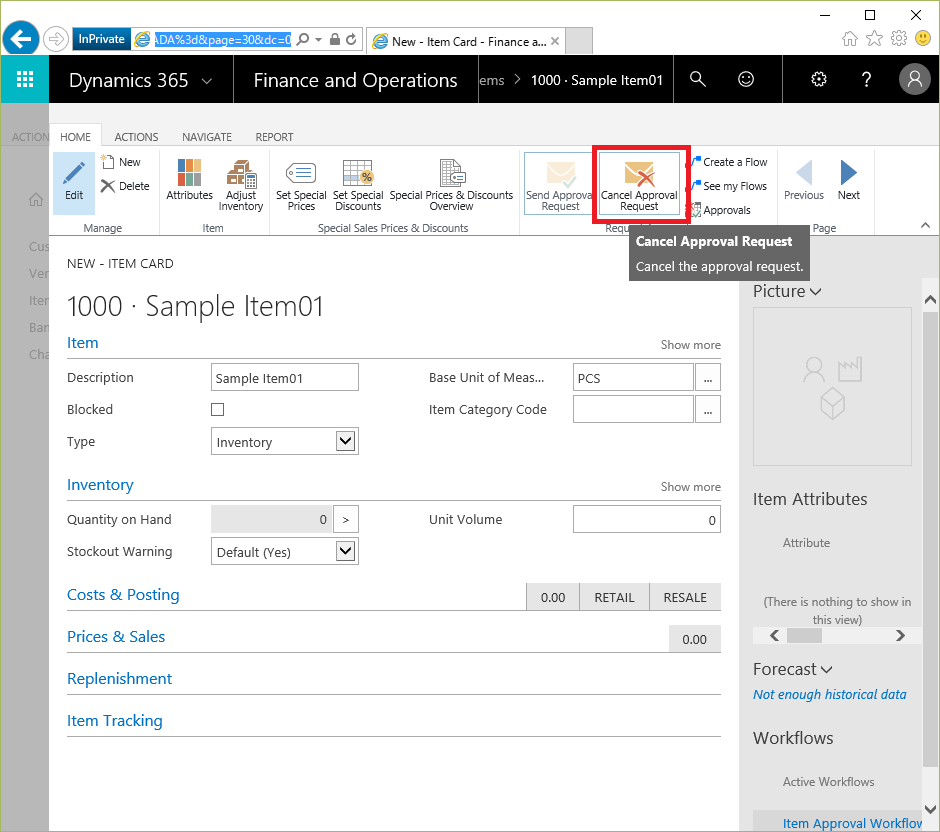The height and width of the screenshot is (832, 940).
Task: Click the Description input field
Action: coord(285,378)
